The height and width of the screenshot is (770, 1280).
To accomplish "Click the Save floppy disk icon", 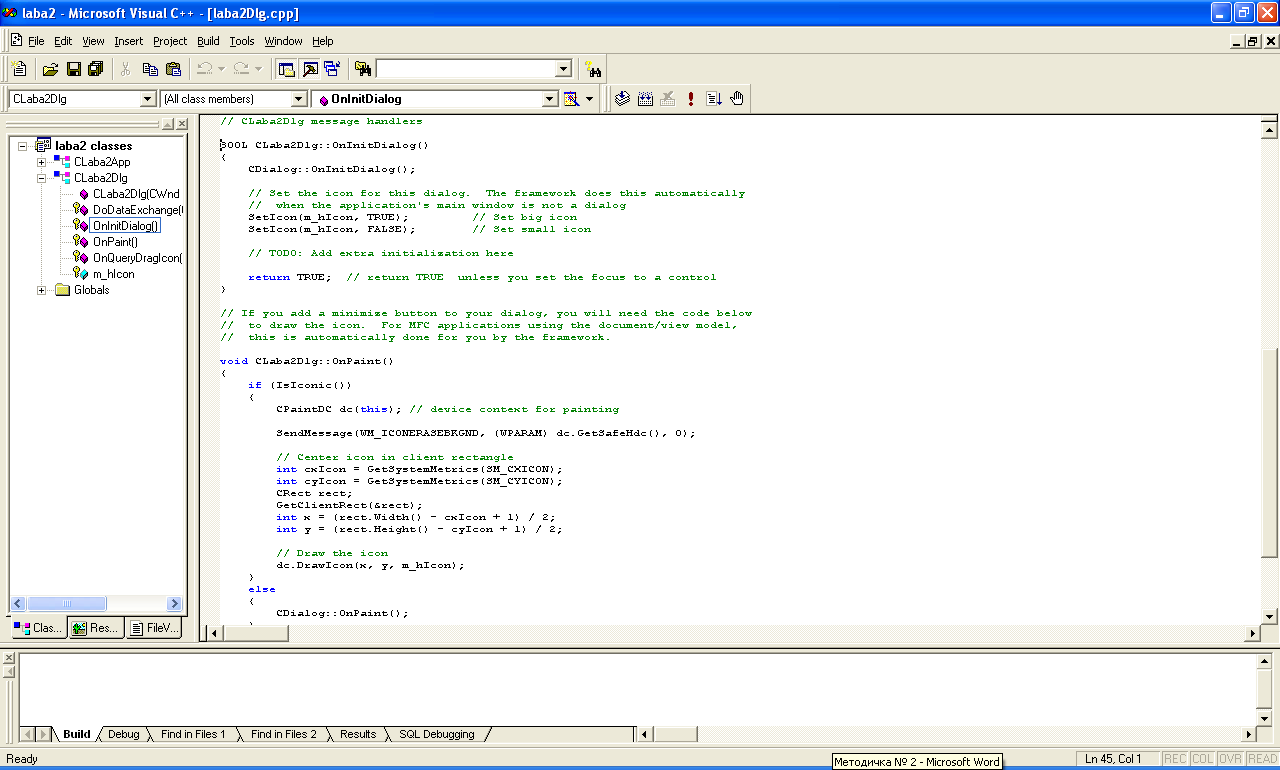I will tap(73, 69).
